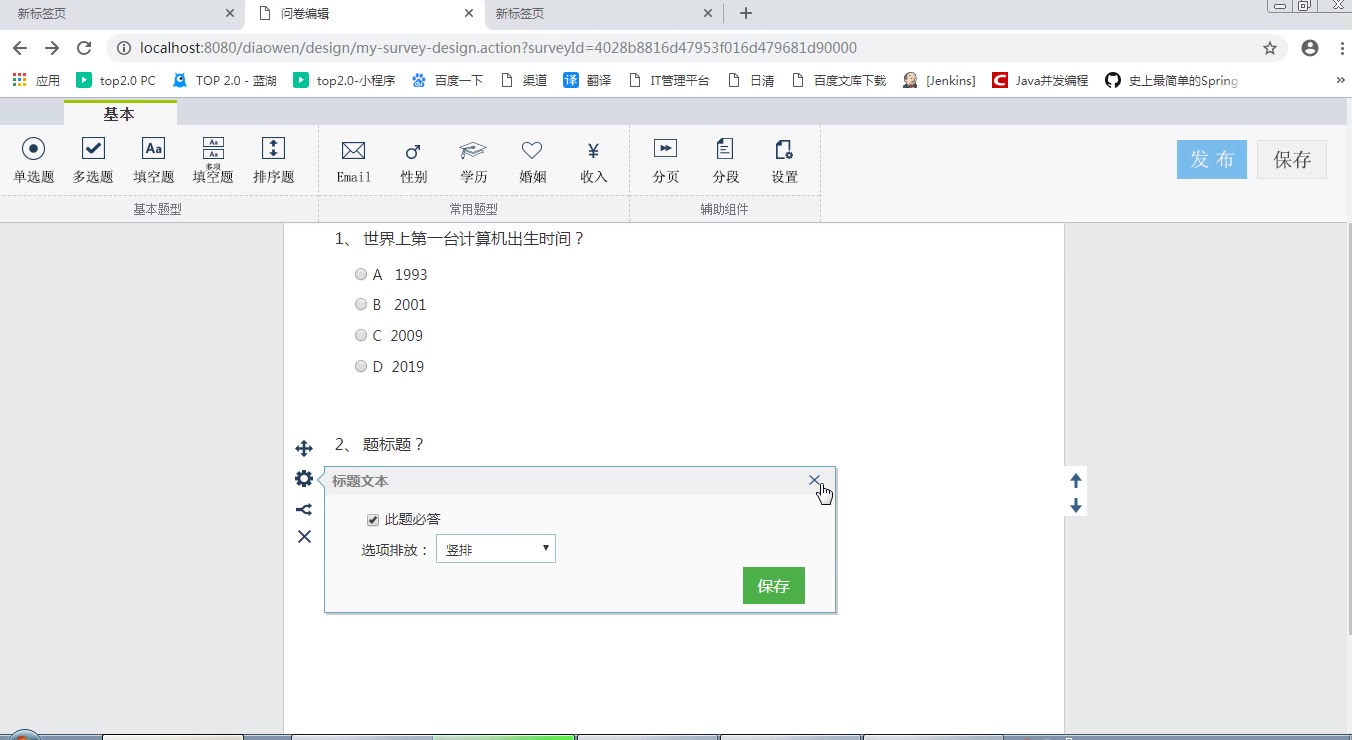Open the 应用 apps shortcut
The image size is (1352, 740).
pos(36,81)
